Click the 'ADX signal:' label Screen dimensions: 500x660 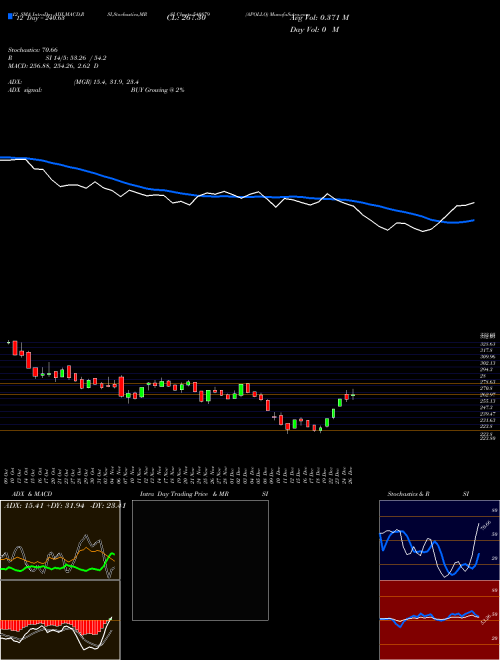tap(25, 90)
